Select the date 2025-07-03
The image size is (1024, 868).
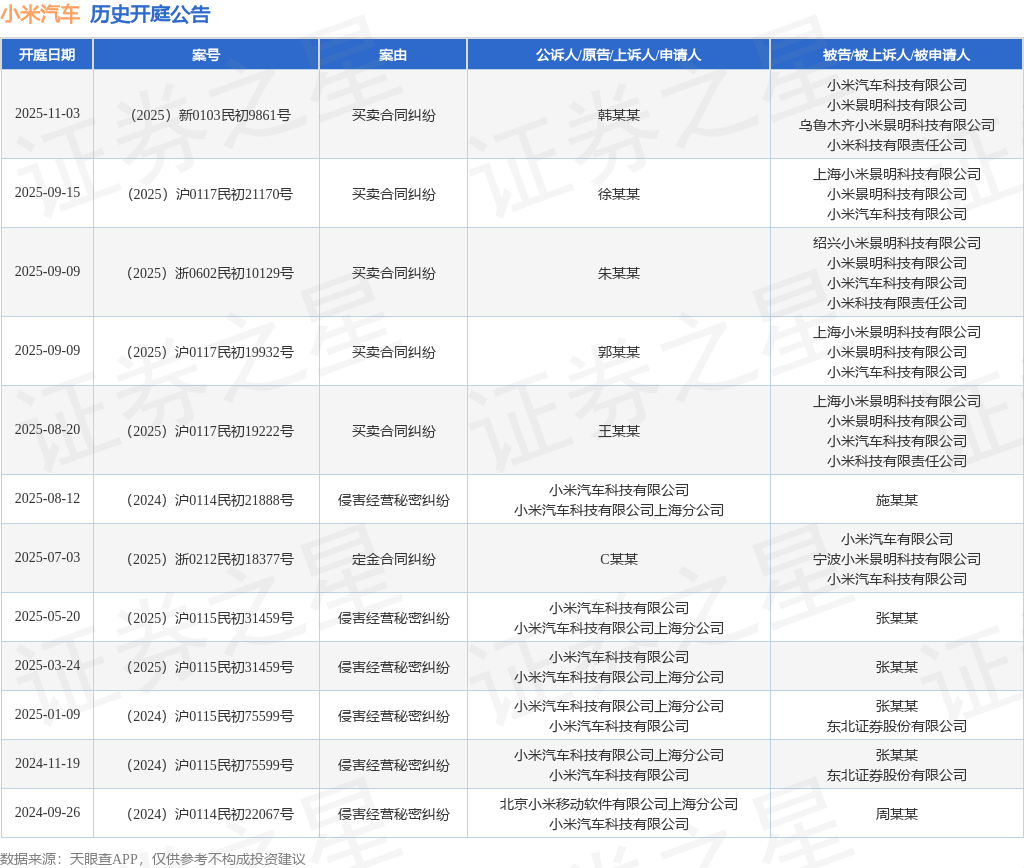(48, 558)
